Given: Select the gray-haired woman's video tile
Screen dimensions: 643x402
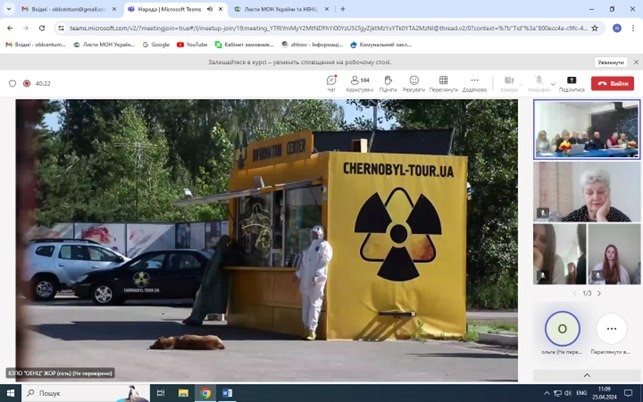Looking at the screenshot, I should click(586, 192).
